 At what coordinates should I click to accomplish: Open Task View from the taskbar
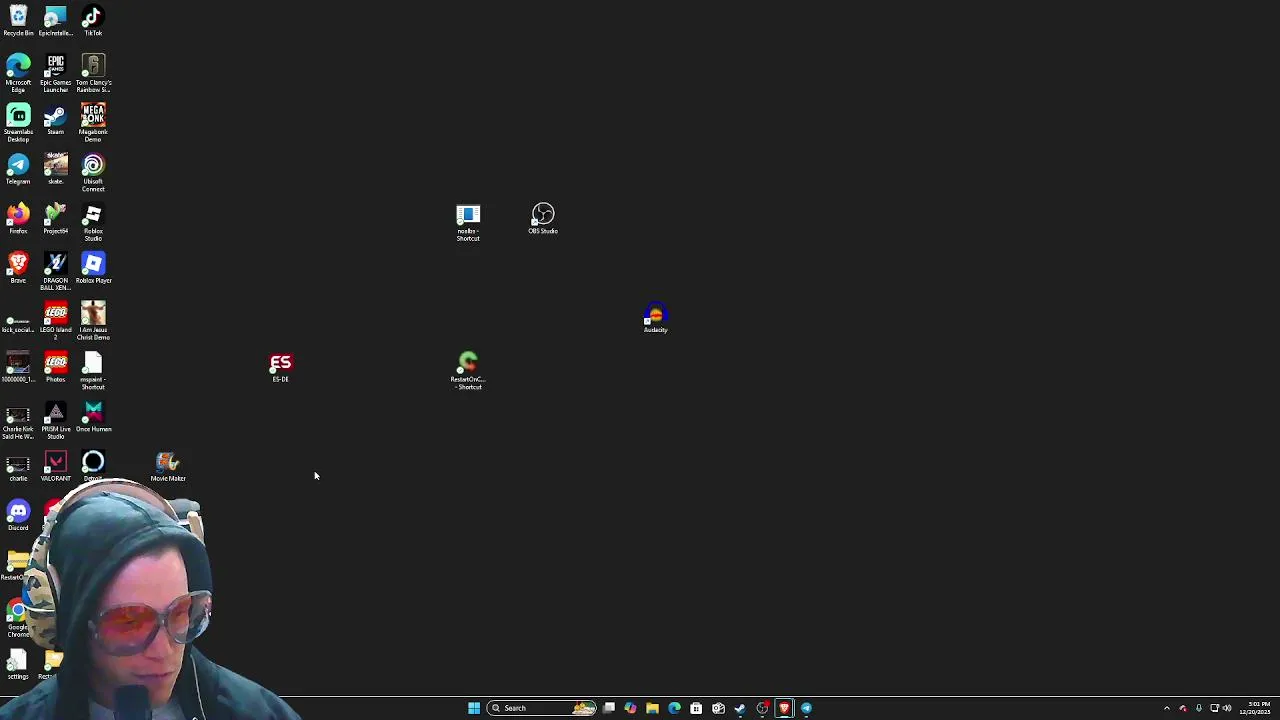[x=609, y=708]
